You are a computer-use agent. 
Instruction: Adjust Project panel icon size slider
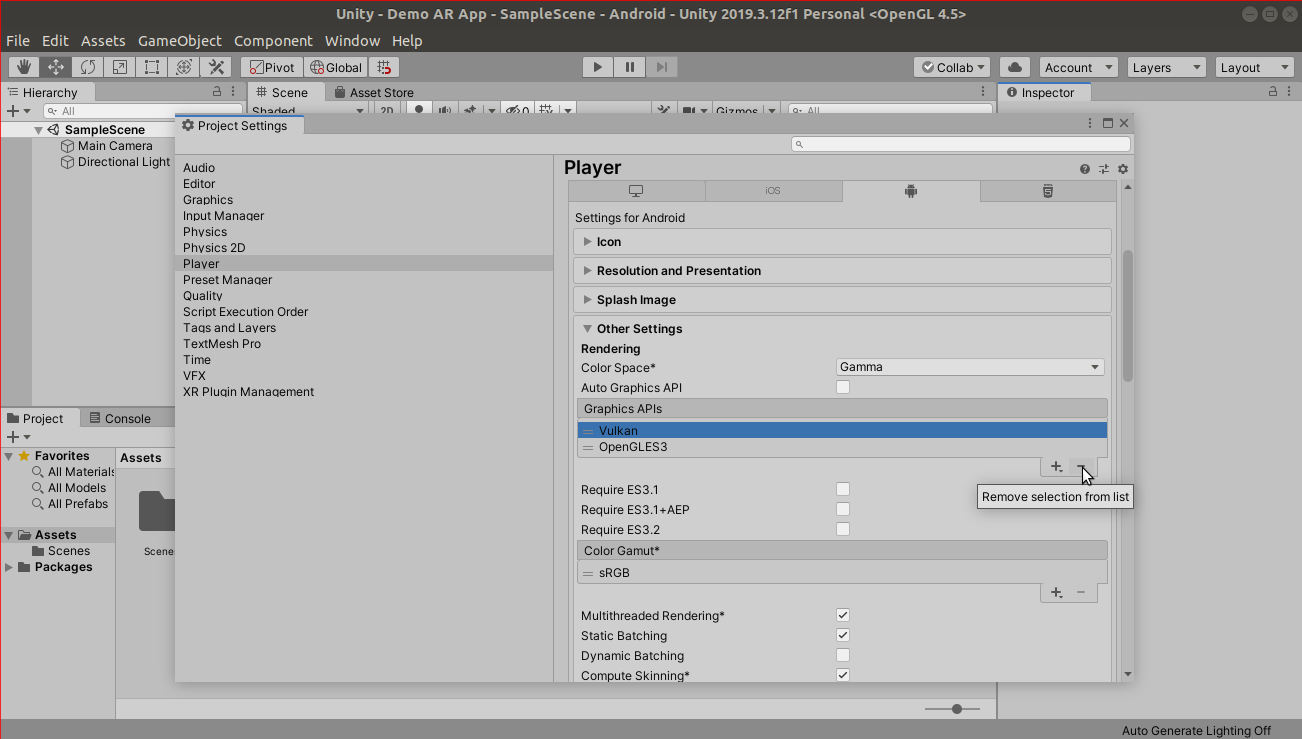tap(955, 709)
